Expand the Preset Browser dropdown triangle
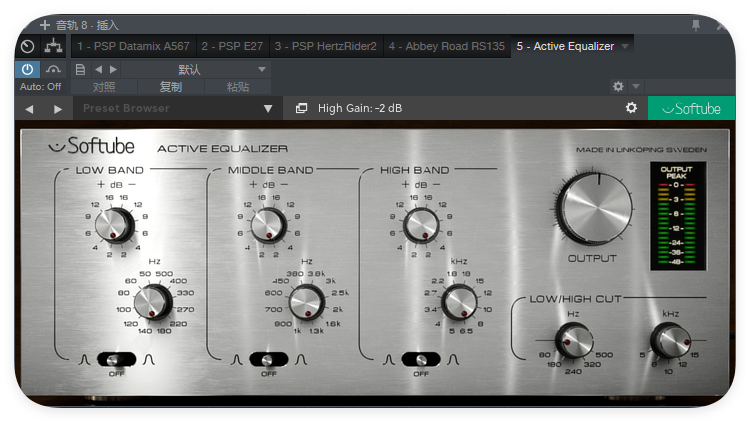The image size is (750, 422). (268, 109)
